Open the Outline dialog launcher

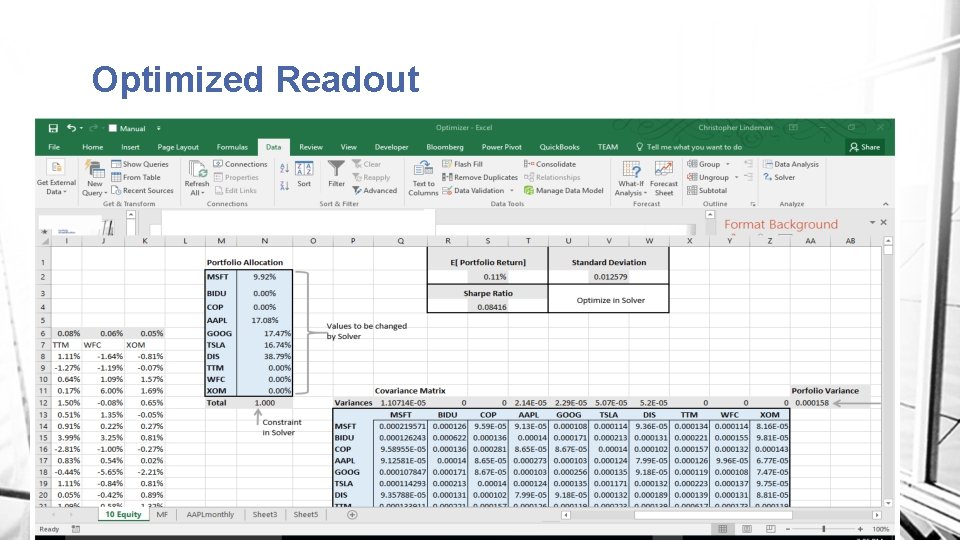tap(752, 204)
